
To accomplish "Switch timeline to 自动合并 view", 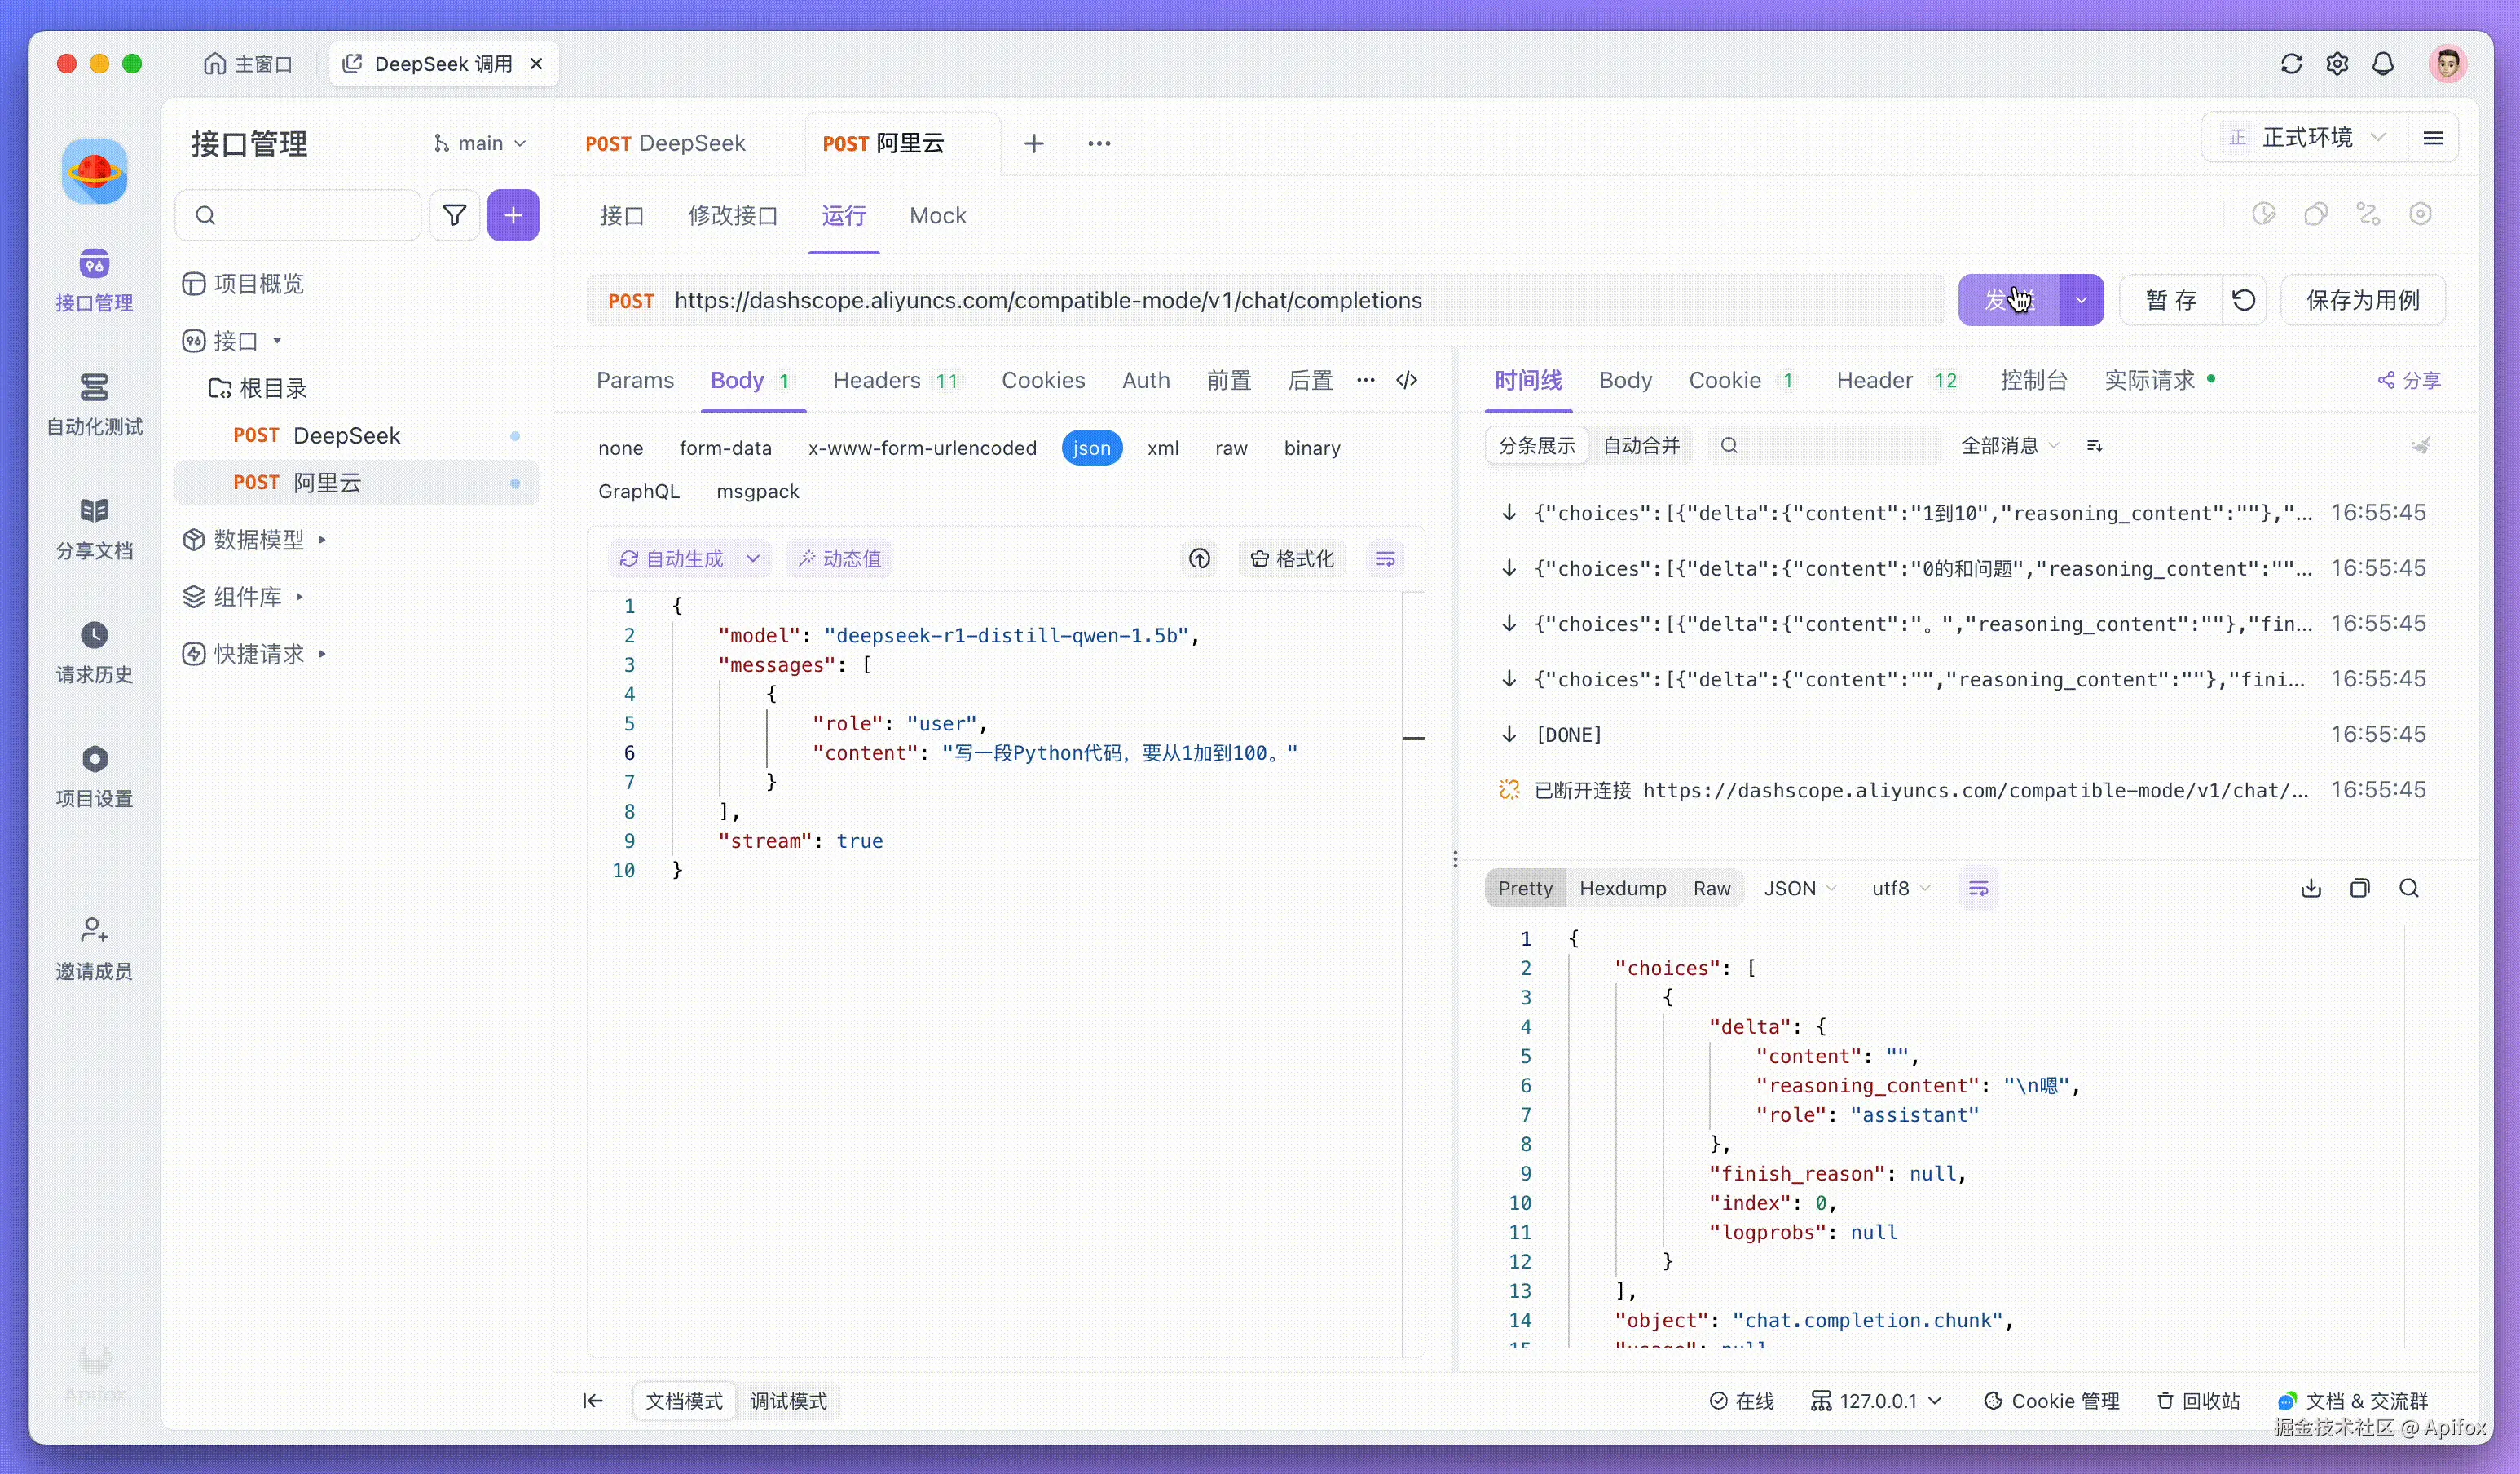I will [1641, 446].
